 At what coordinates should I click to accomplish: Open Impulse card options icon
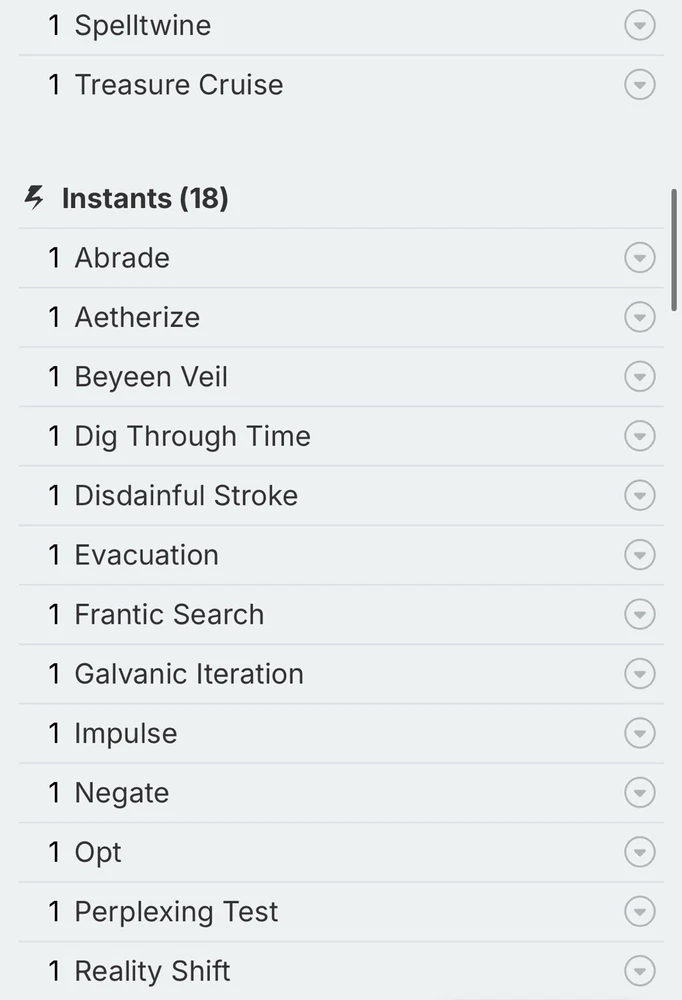639,733
